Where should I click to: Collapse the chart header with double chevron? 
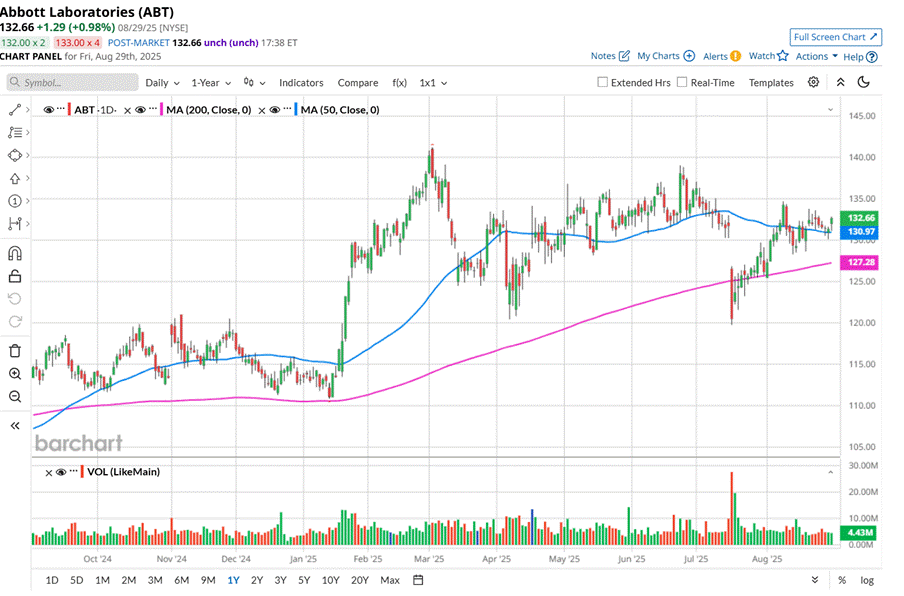tap(840, 82)
